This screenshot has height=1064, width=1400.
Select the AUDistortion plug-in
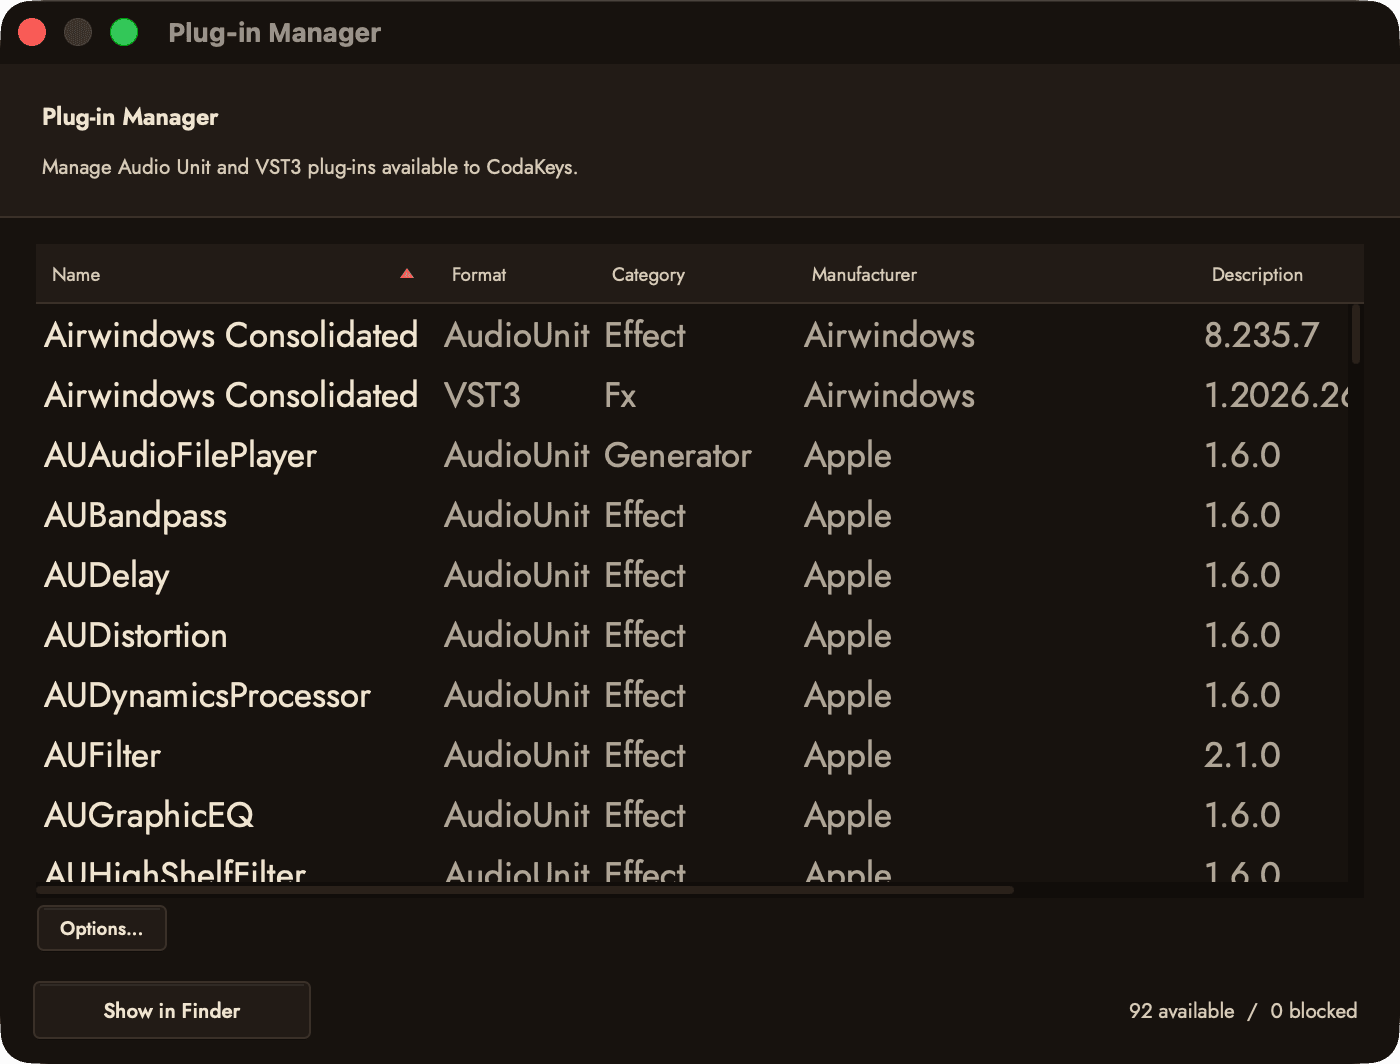692,635
